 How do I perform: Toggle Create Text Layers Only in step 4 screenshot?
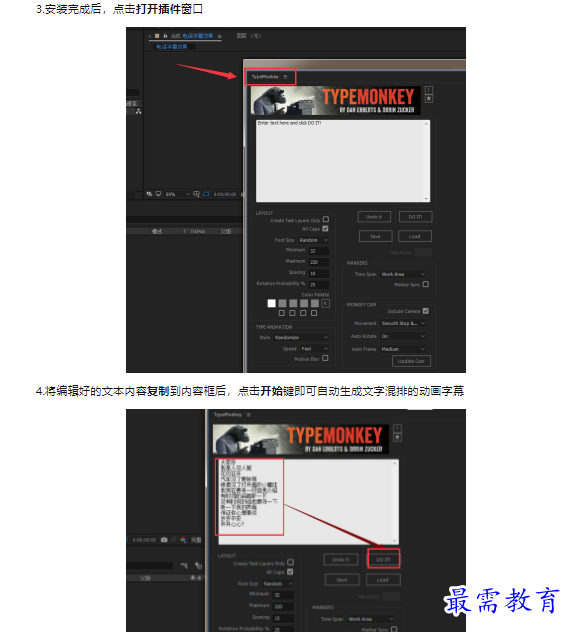[x=291, y=562]
